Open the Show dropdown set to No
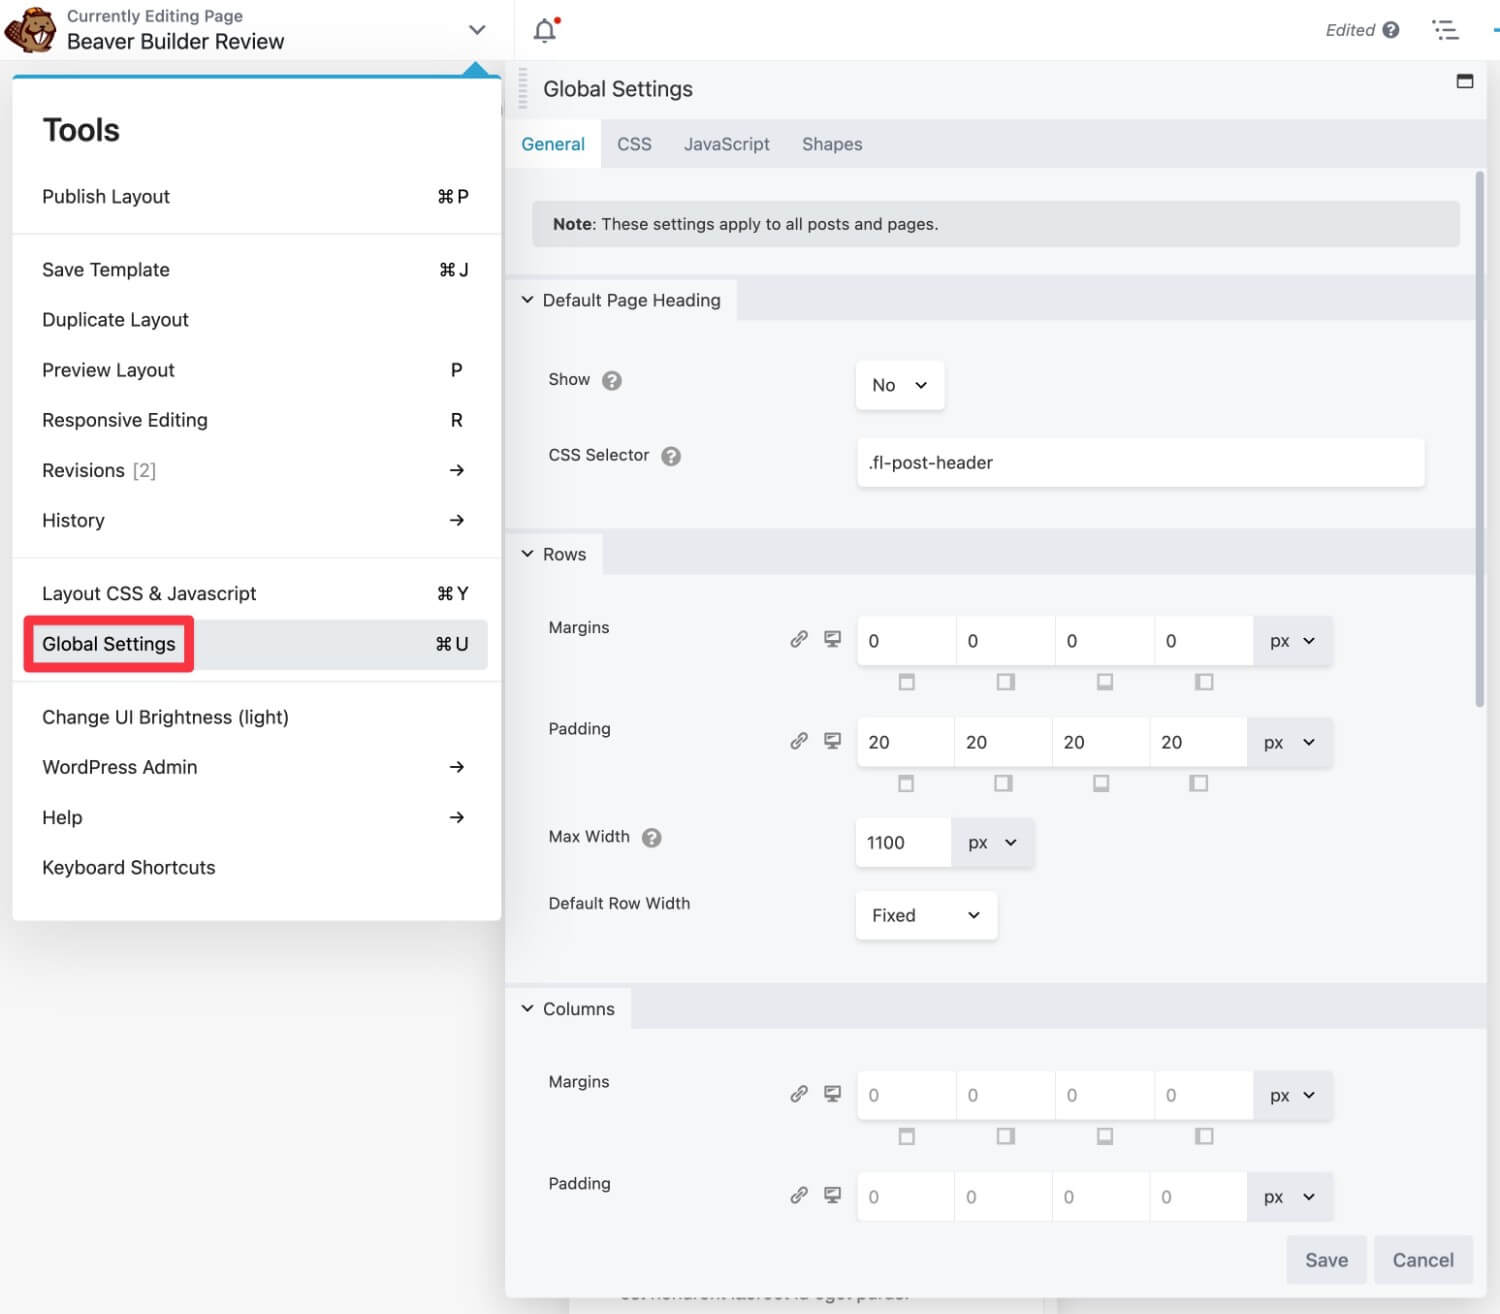Image resolution: width=1500 pixels, height=1314 pixels. pyautogui.click(x=900, y=385)
